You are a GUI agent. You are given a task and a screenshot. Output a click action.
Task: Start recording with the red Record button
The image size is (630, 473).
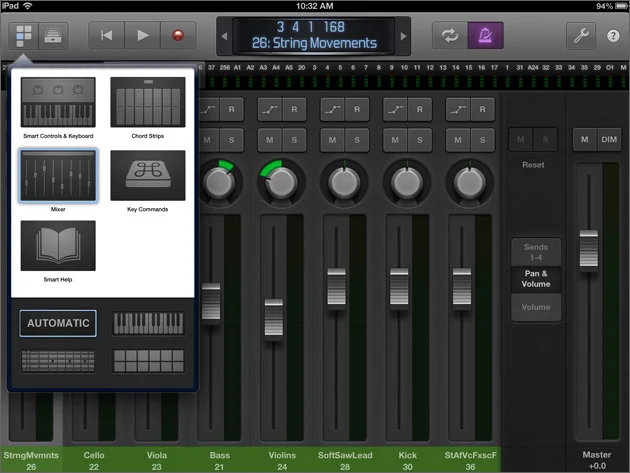178,36
